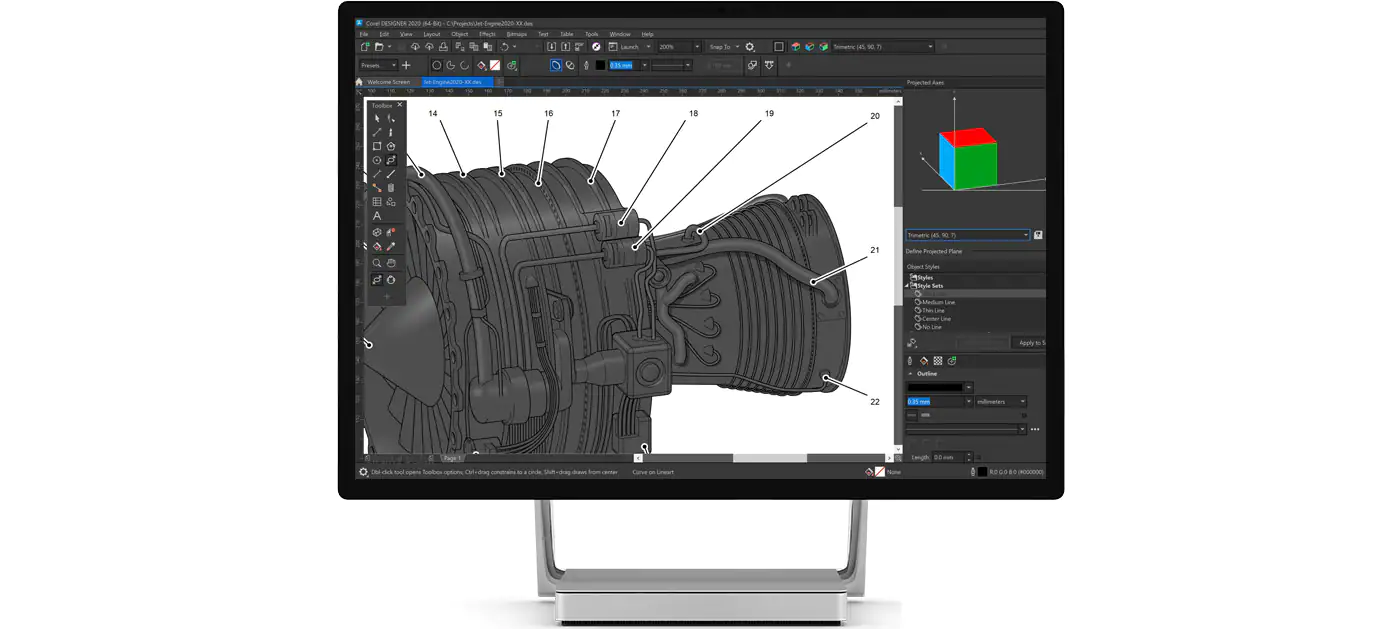Select the Polygon tool
This screenshot has height=629, width=1400.
[389, 146]
